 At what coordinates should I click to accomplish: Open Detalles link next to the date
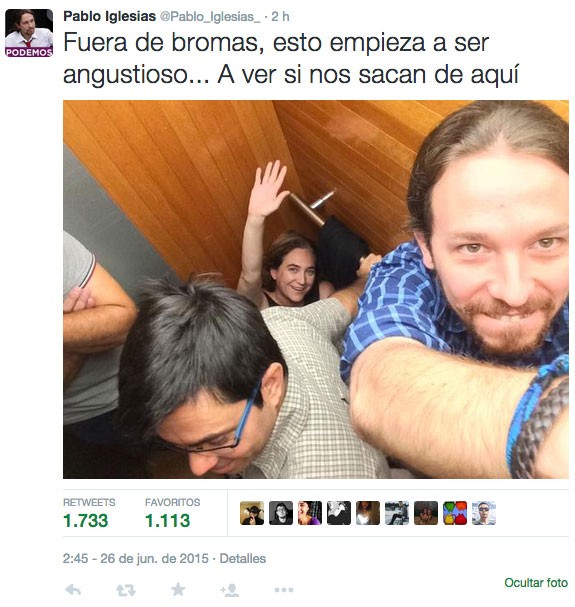coord(243,558)
